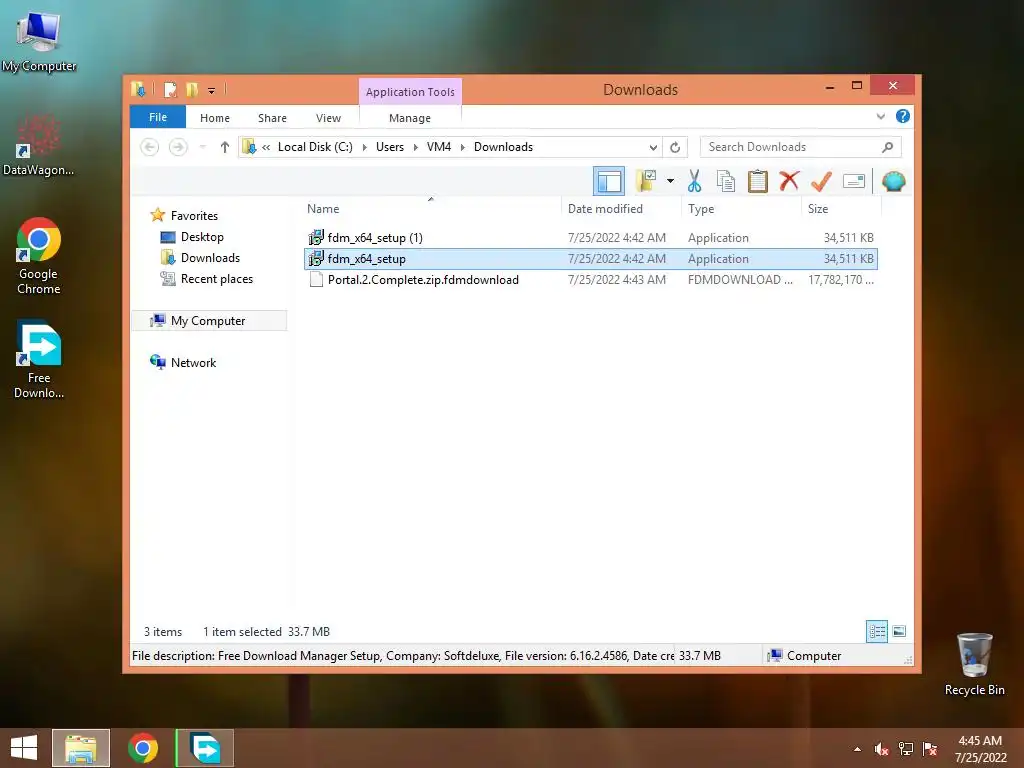
Task: Click the rename toolbar icon
Action: 854,181
